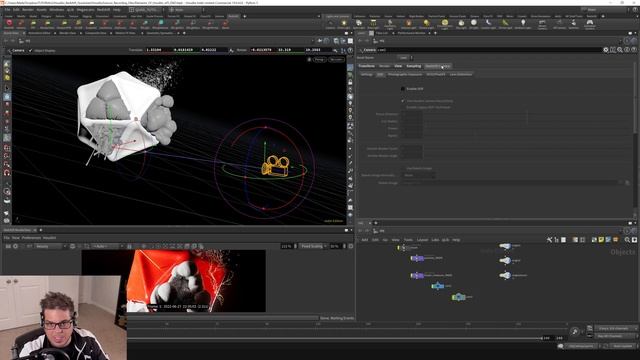
Task: Click the GI Light shelf tool
Action: [474, 24]
